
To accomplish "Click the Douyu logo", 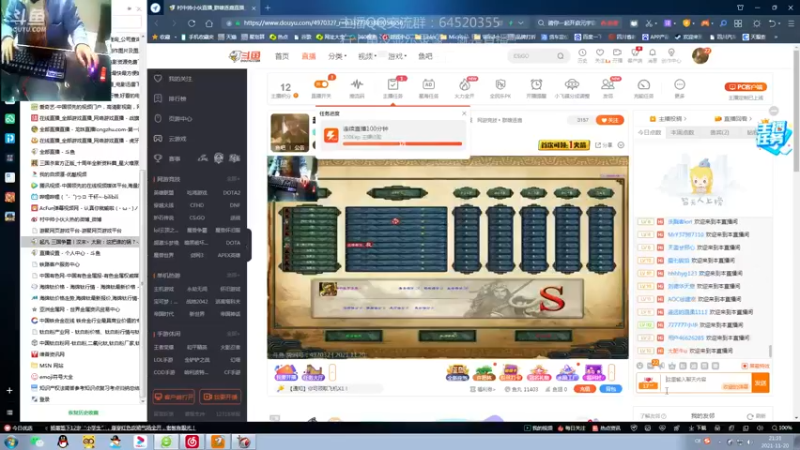I will pyautogui.click(x=245, y=56).
